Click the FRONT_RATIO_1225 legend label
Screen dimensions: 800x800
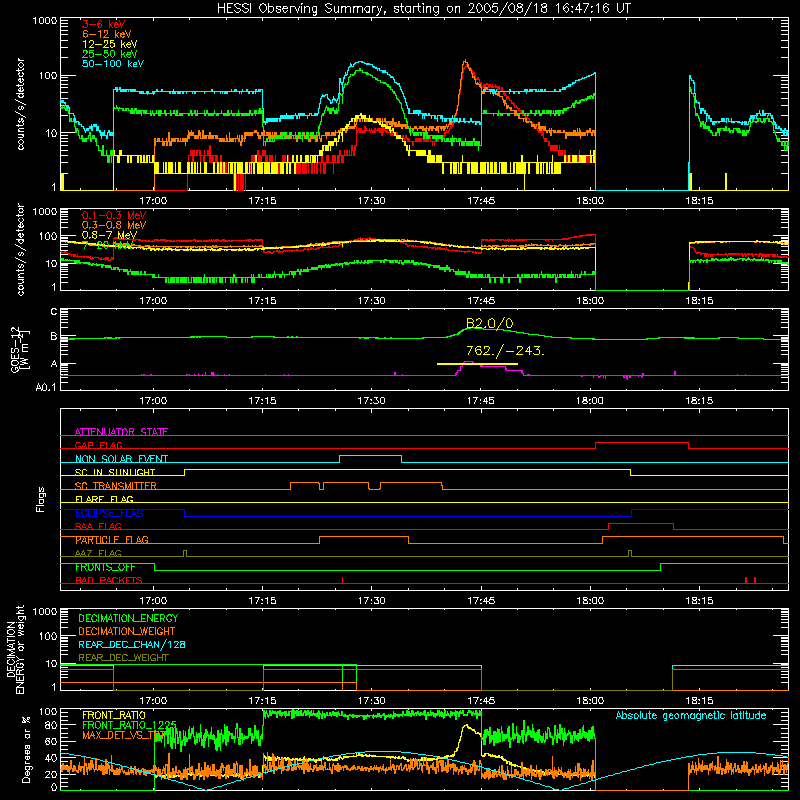click(x=129, y=725)
